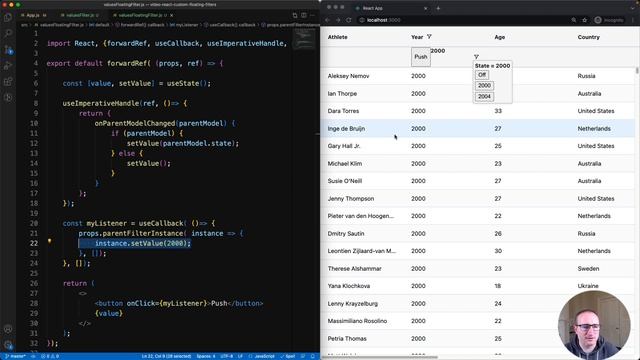
Task: Click the 2004 button in State filter popup
Action: coord(484,97)
